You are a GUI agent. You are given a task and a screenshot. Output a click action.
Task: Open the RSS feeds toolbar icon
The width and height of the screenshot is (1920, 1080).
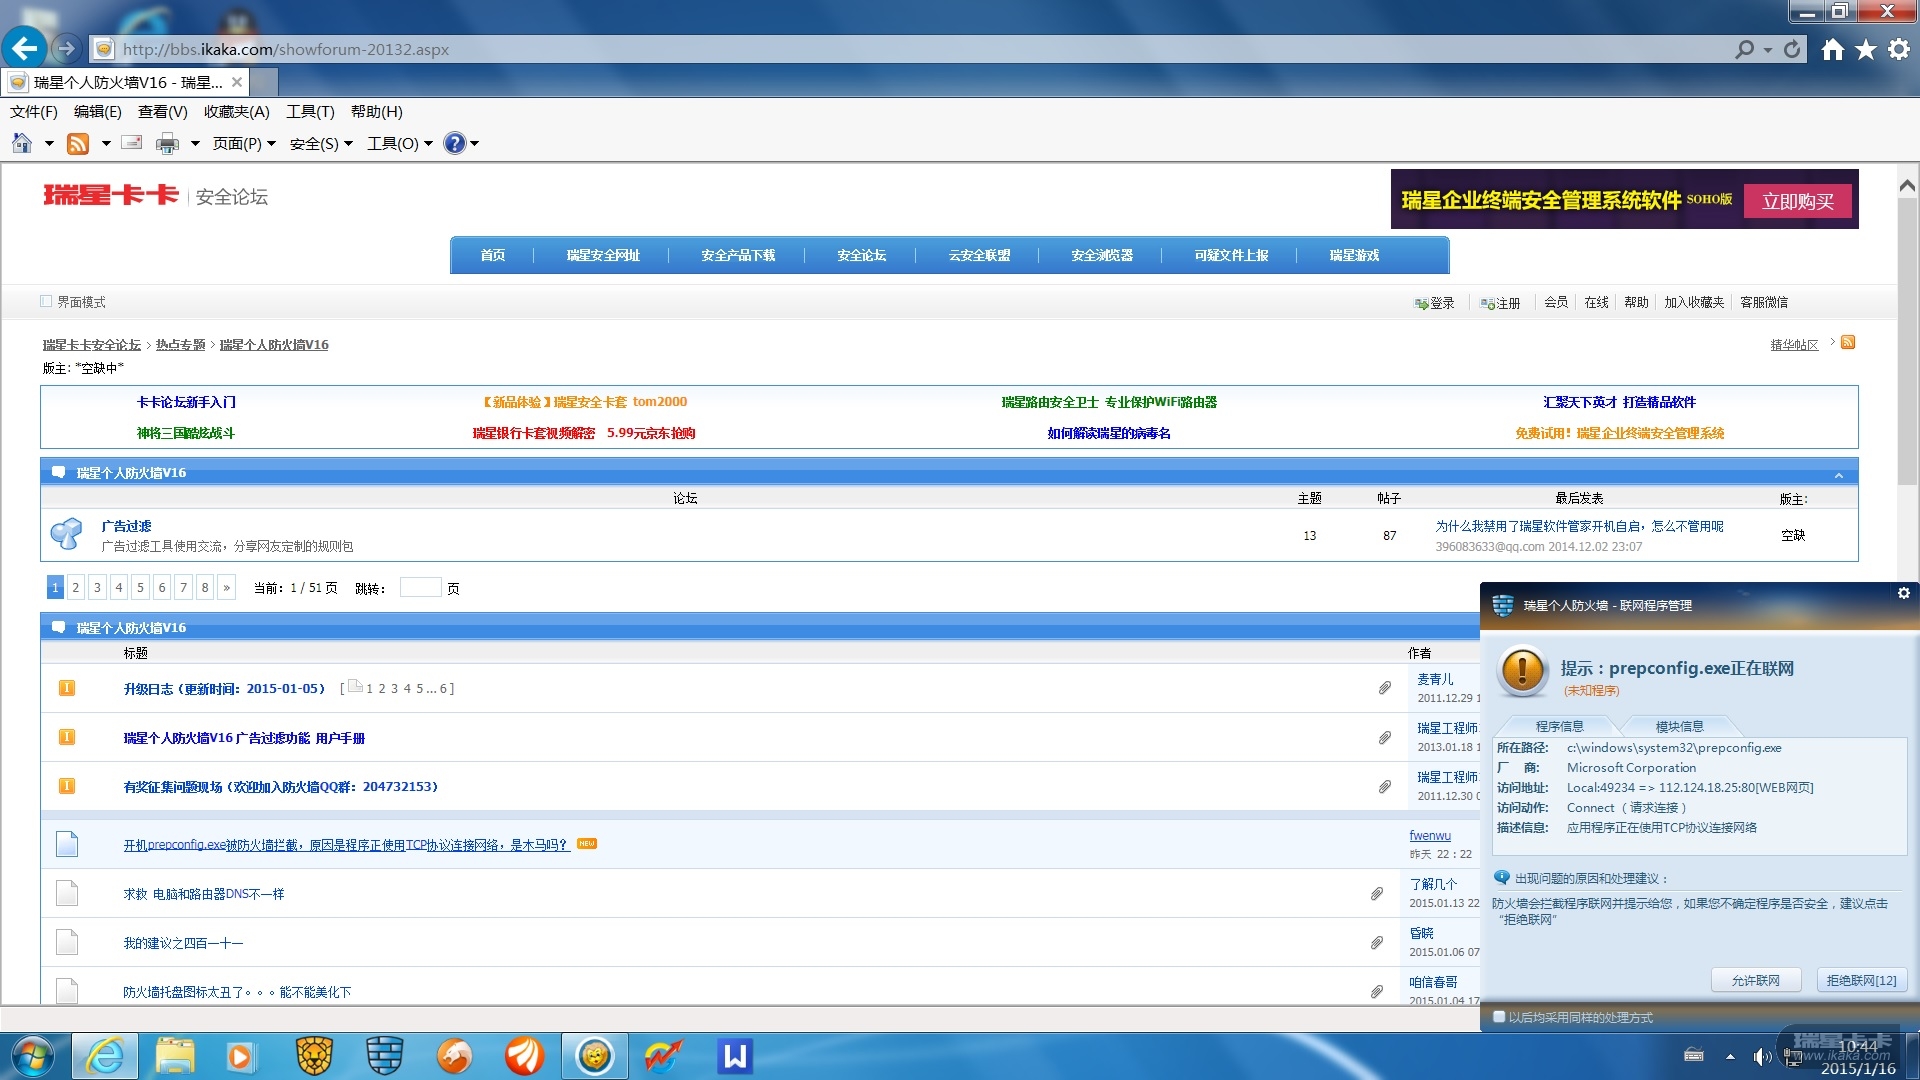(x=78, y=144)
